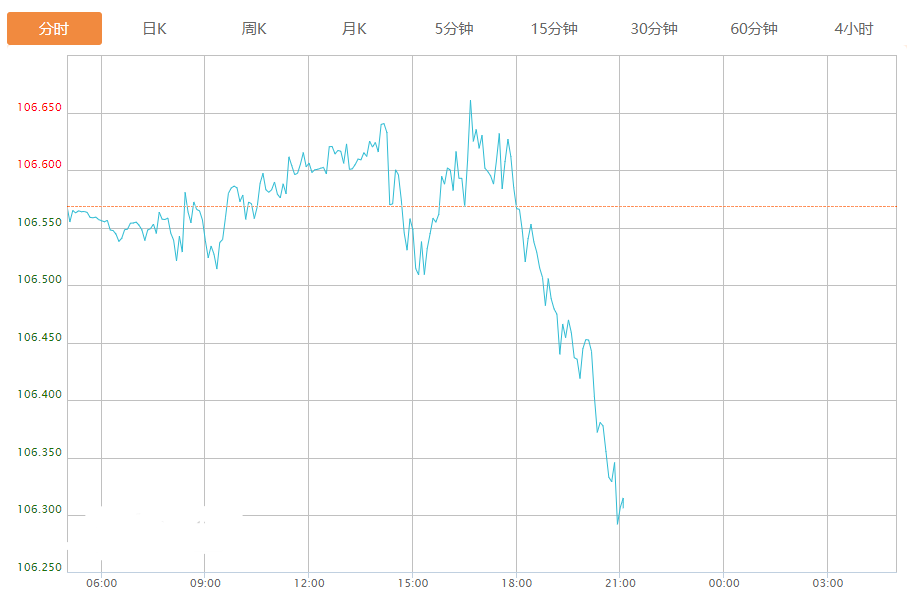Select the 5分钟 interval tab

(x=454, y=29)
